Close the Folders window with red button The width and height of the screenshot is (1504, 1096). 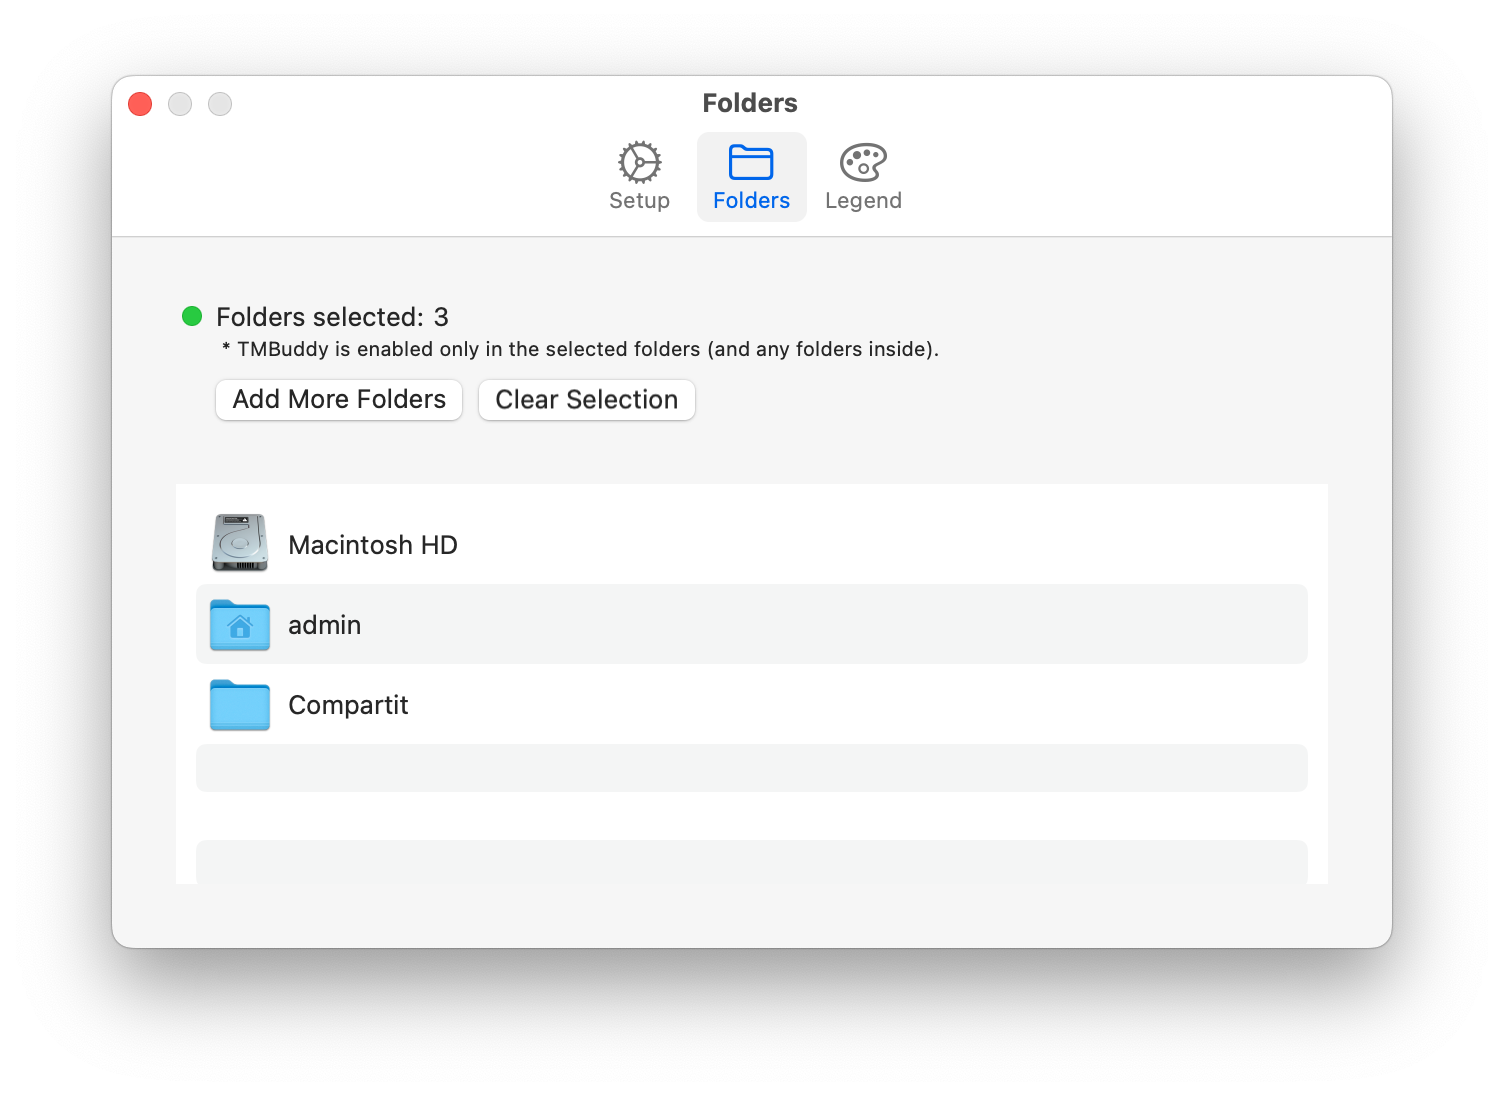(140, 104)
